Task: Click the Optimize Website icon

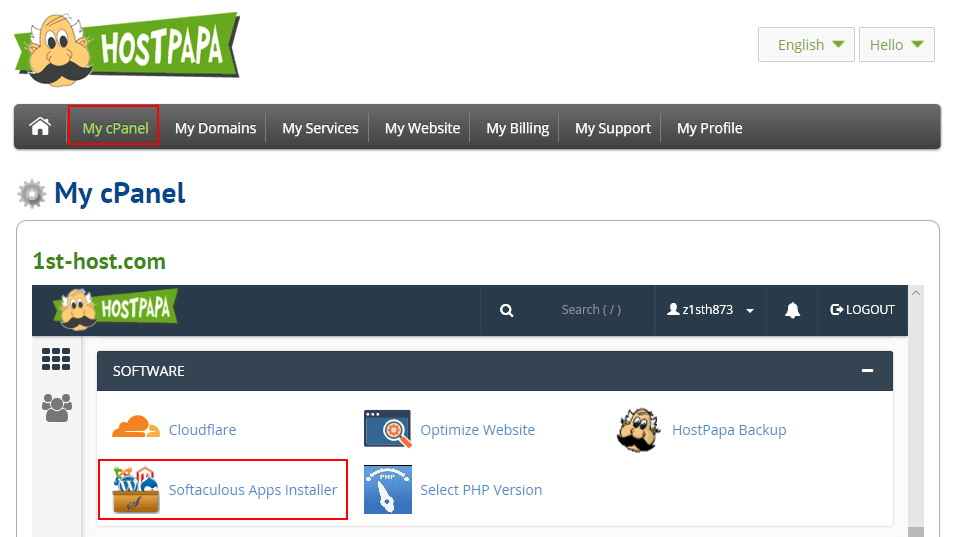Action: (x=388, y=429)
